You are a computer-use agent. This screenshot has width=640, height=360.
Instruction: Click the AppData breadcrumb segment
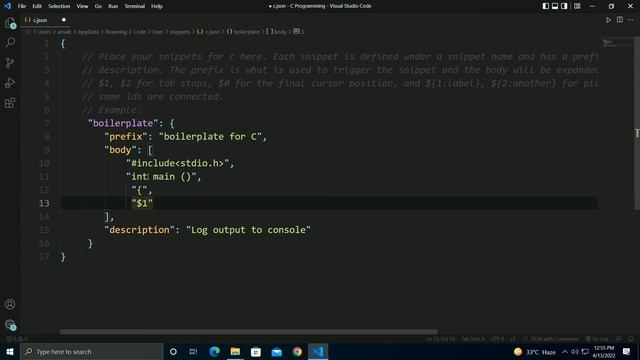click(88, 31)
